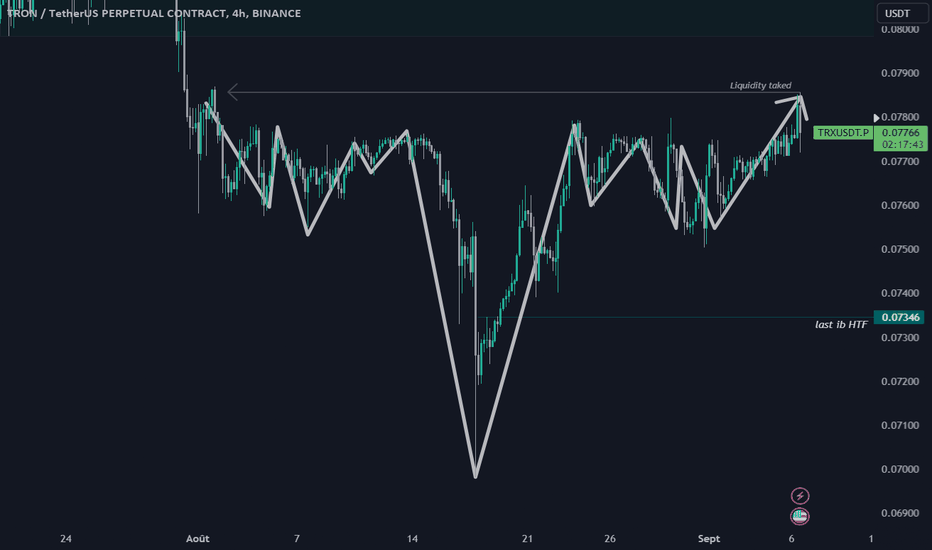The height and width of the screenshot is (550, 932).
Task: Click the 'Sept' date on time axis
Action: 709,539
